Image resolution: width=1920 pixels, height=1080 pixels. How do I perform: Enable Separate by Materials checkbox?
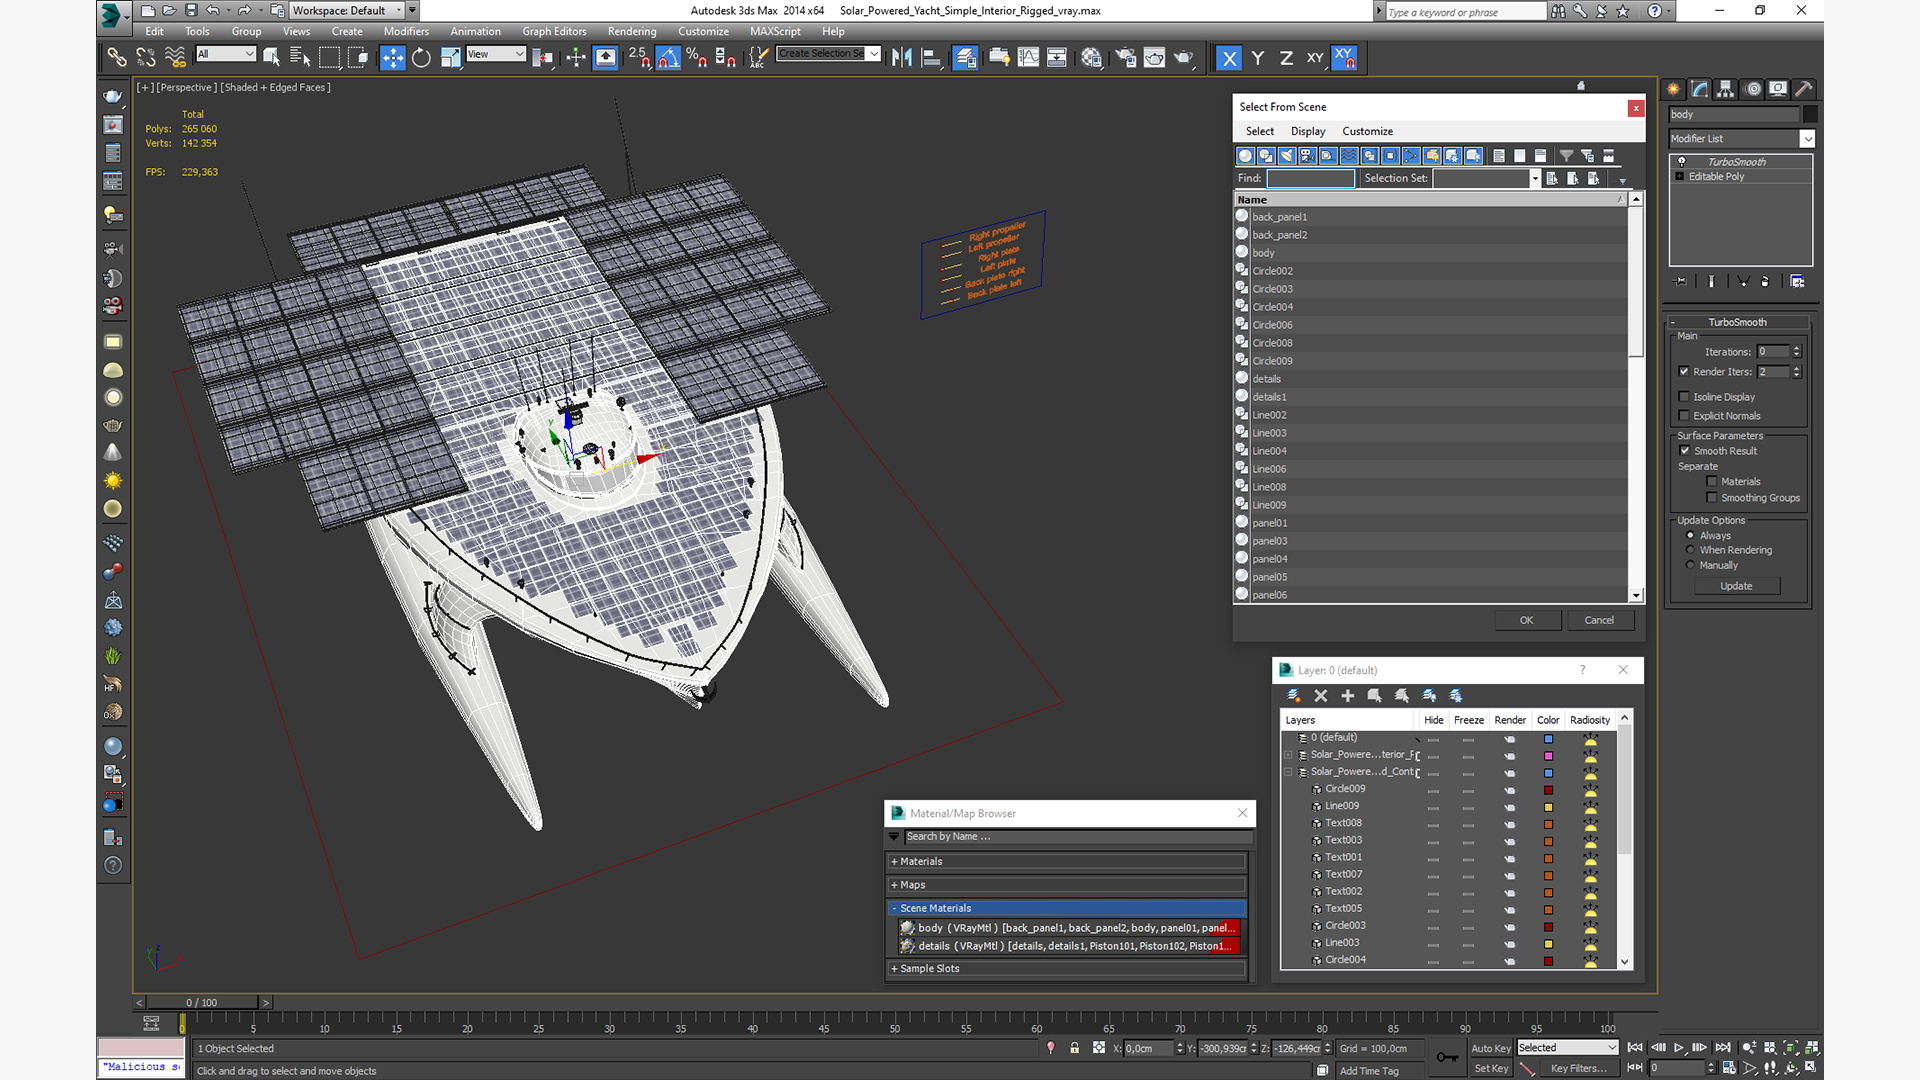[1712, 481]
